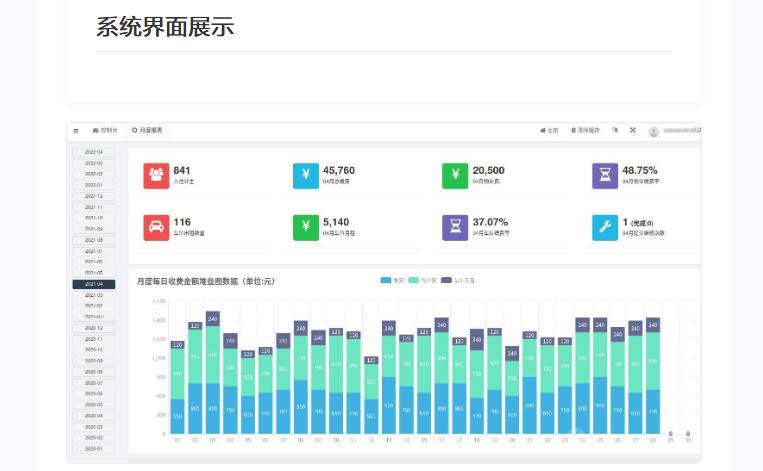Toggle the dark slate legend series swatch

pyautogui.click(x=446, y=280)
